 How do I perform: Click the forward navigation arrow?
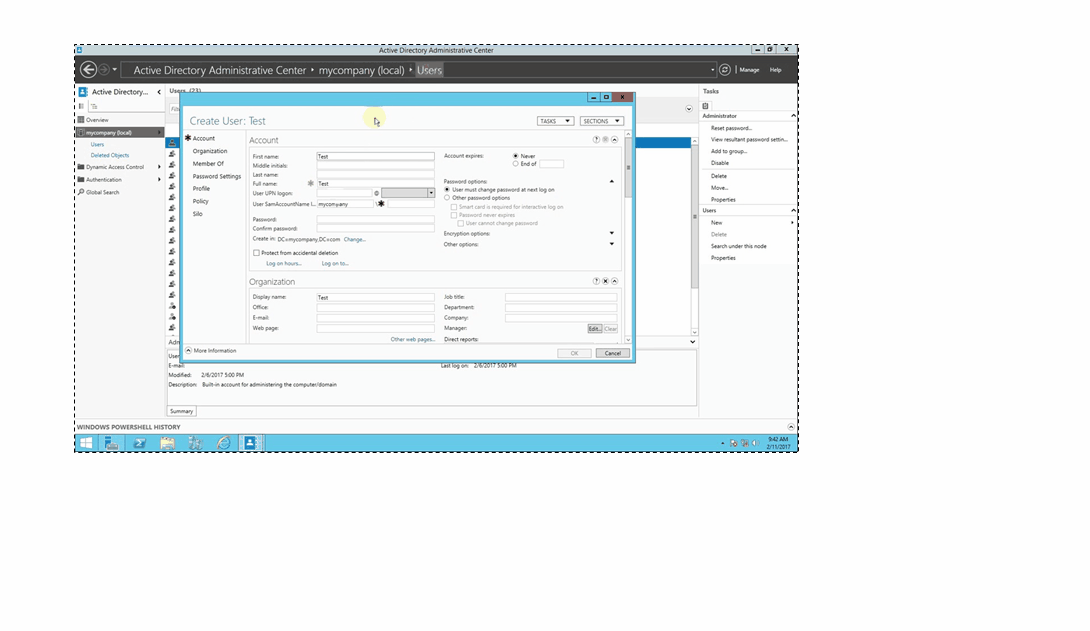point(104,69)
